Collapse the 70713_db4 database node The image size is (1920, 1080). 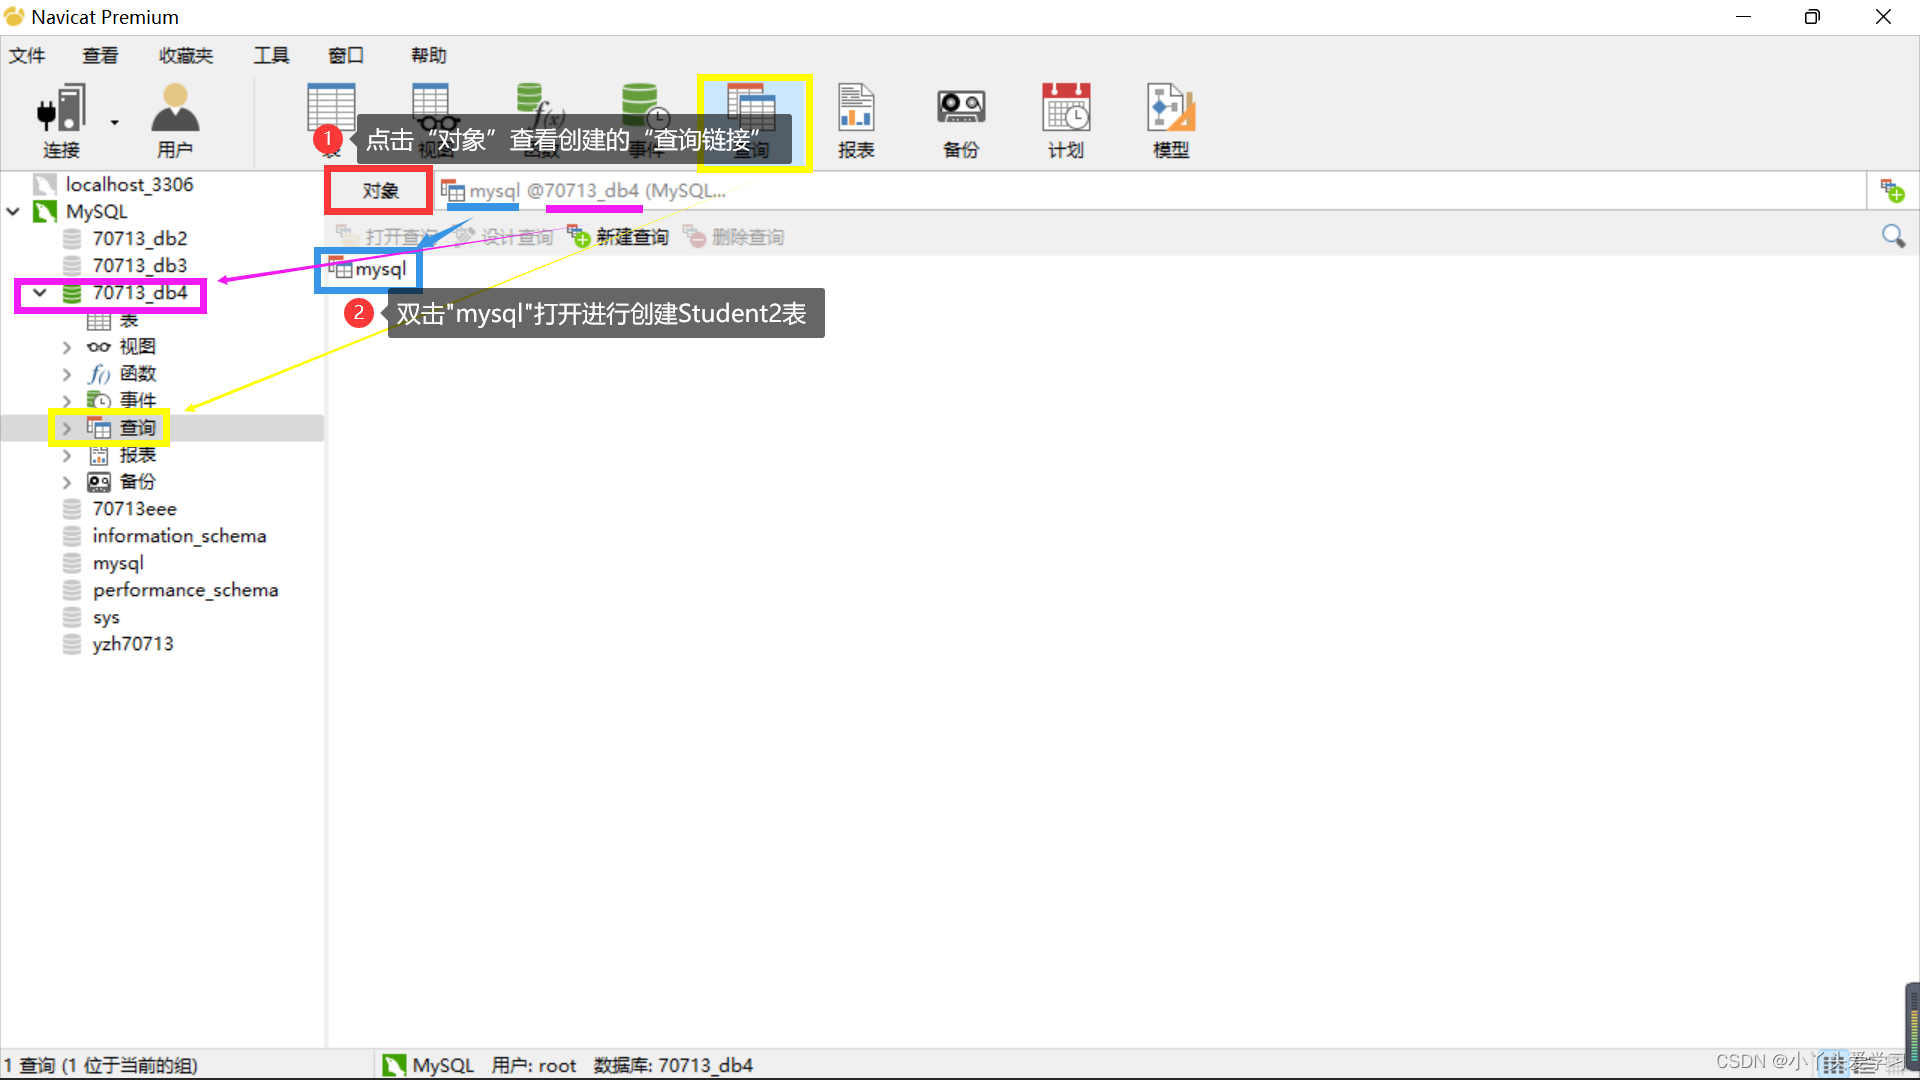(39, 292)
